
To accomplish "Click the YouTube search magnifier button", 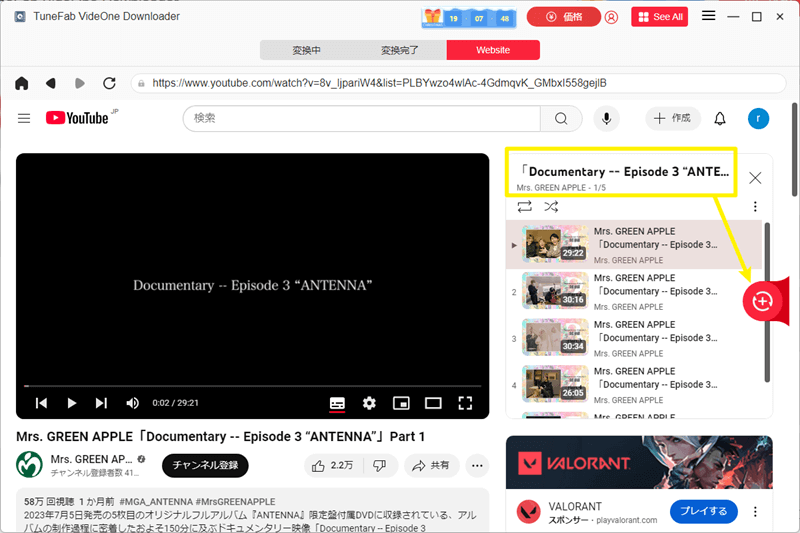I will (x=561, y=118).
